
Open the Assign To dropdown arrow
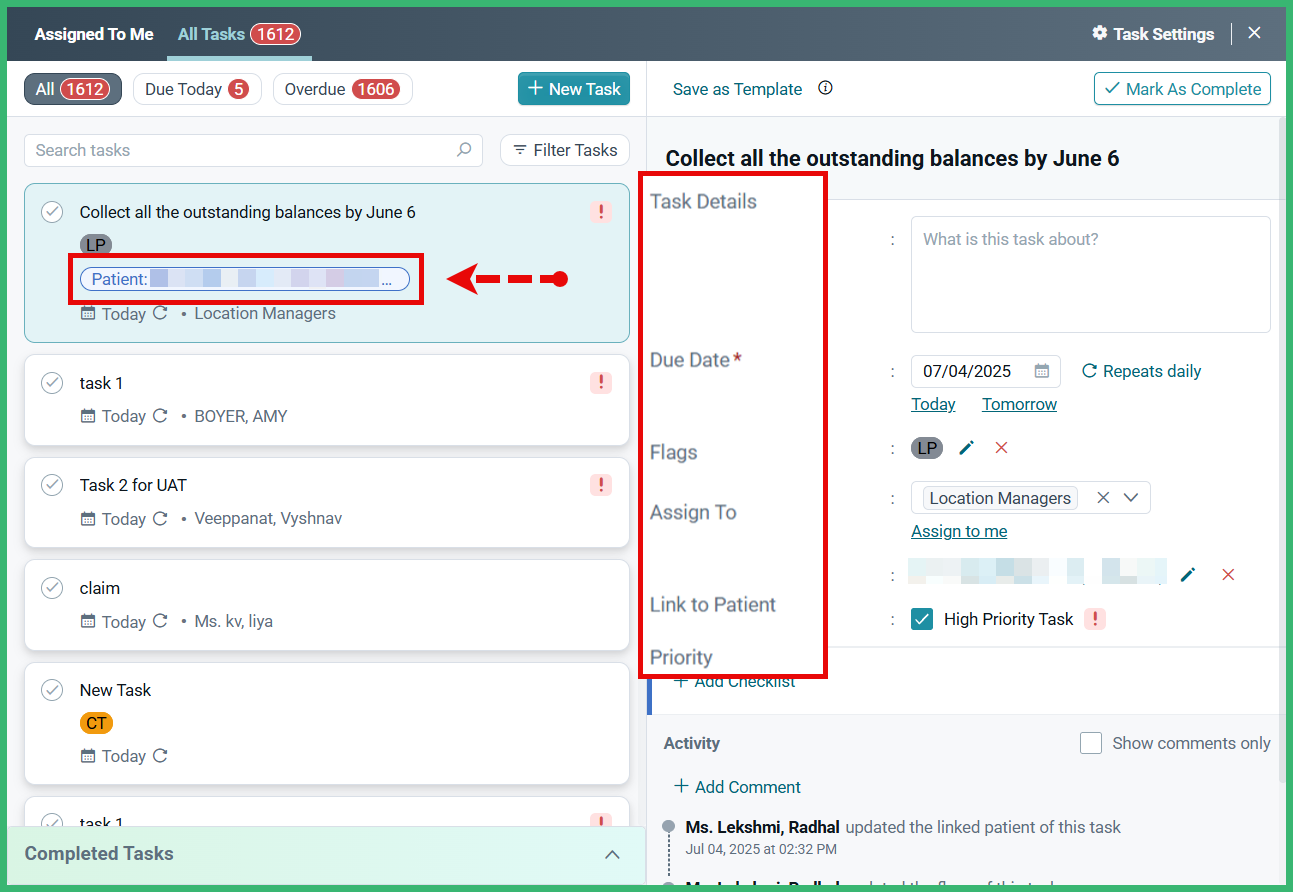(1131, 498)
